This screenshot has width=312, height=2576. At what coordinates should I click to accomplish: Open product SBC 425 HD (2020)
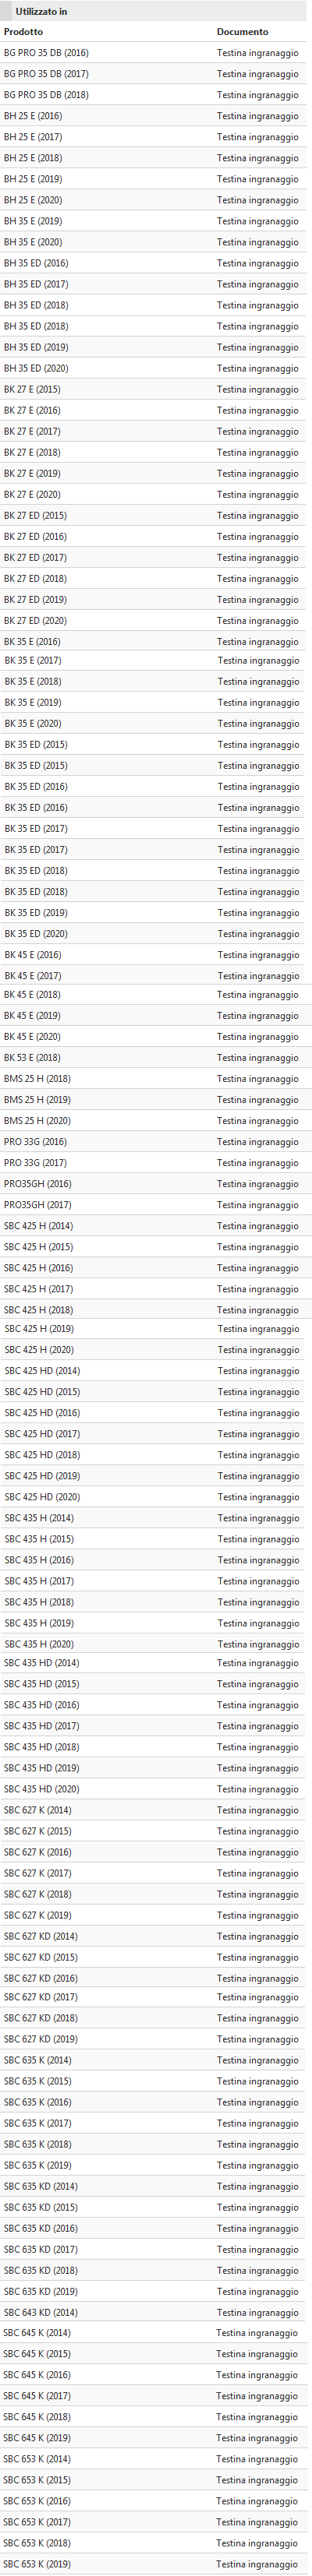point(42,1496)
